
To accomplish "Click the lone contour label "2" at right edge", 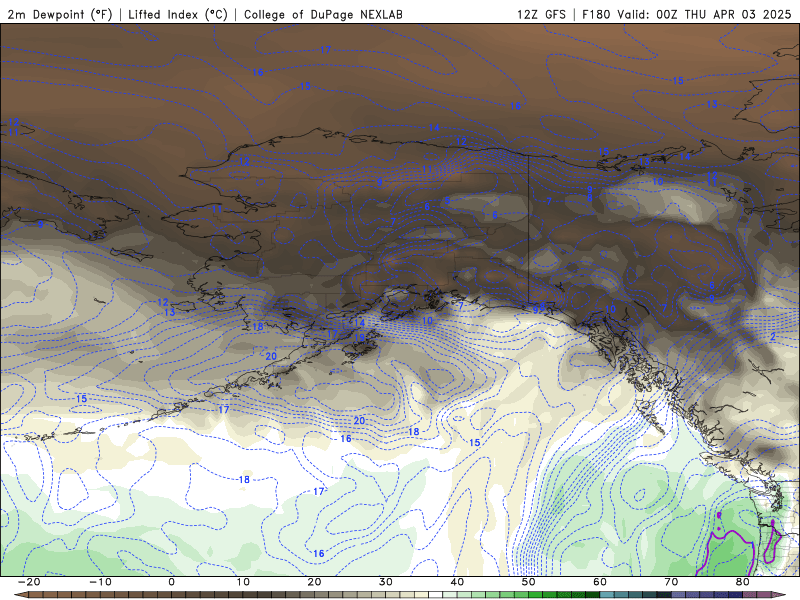I will [773, 336].
